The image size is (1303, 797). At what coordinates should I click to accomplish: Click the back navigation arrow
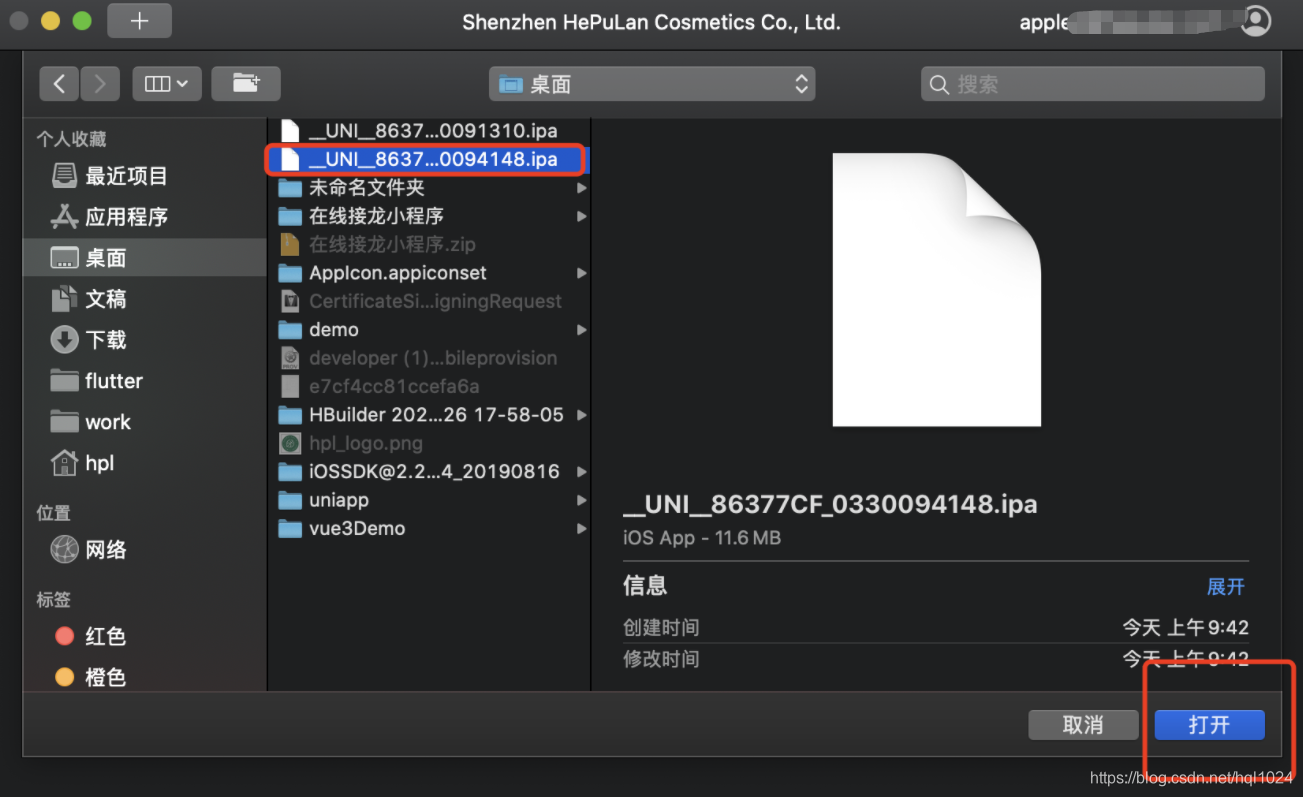coord(59,84)
